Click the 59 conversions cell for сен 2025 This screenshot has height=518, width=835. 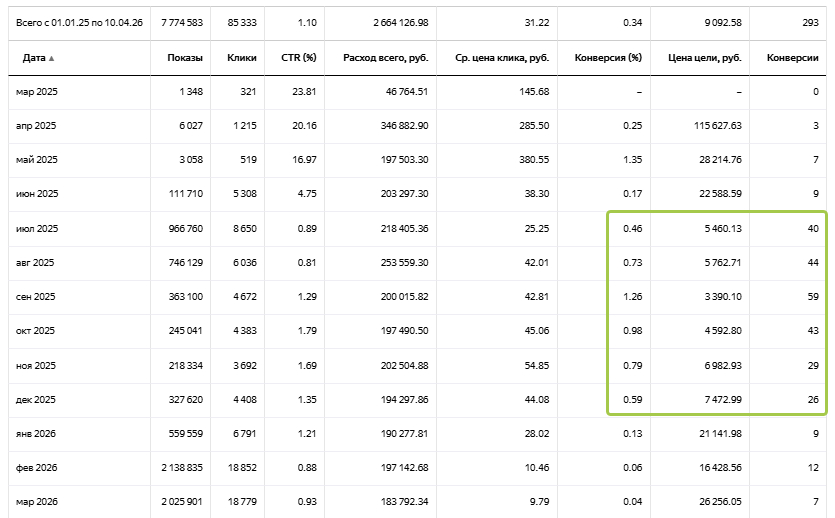click(x=813, y=297)
